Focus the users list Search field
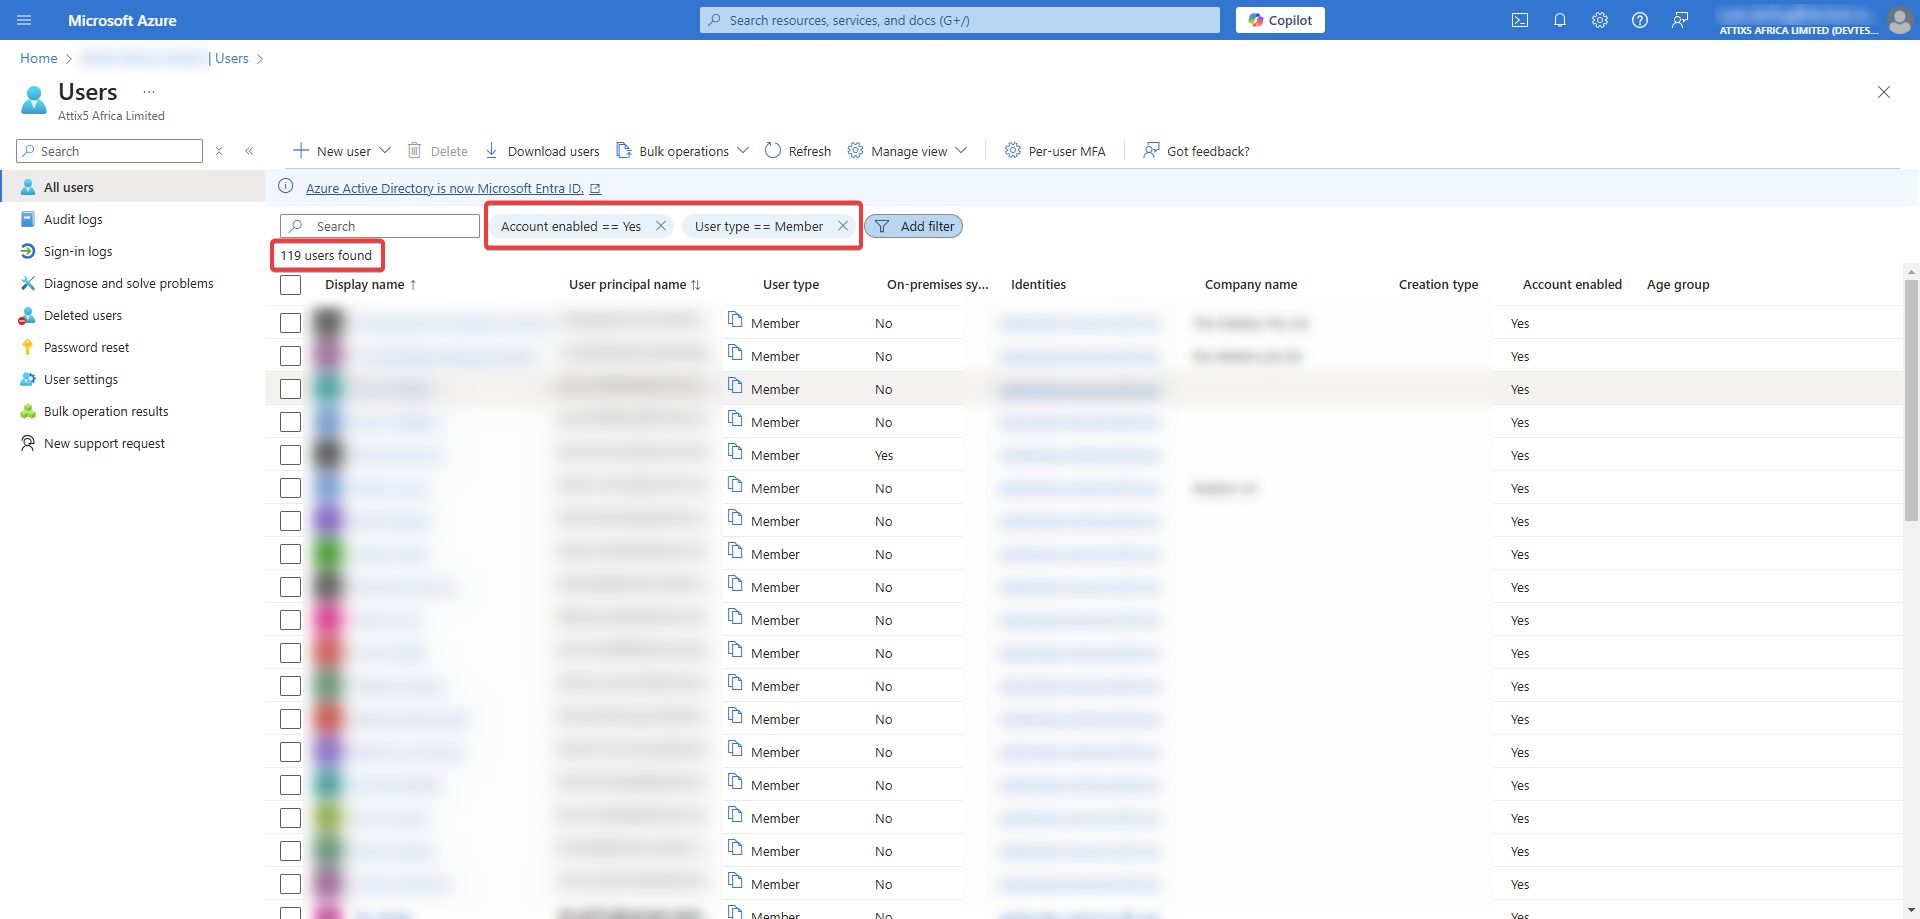The height and width of the screenshot is (919, 1920). [x=380, y=226]
